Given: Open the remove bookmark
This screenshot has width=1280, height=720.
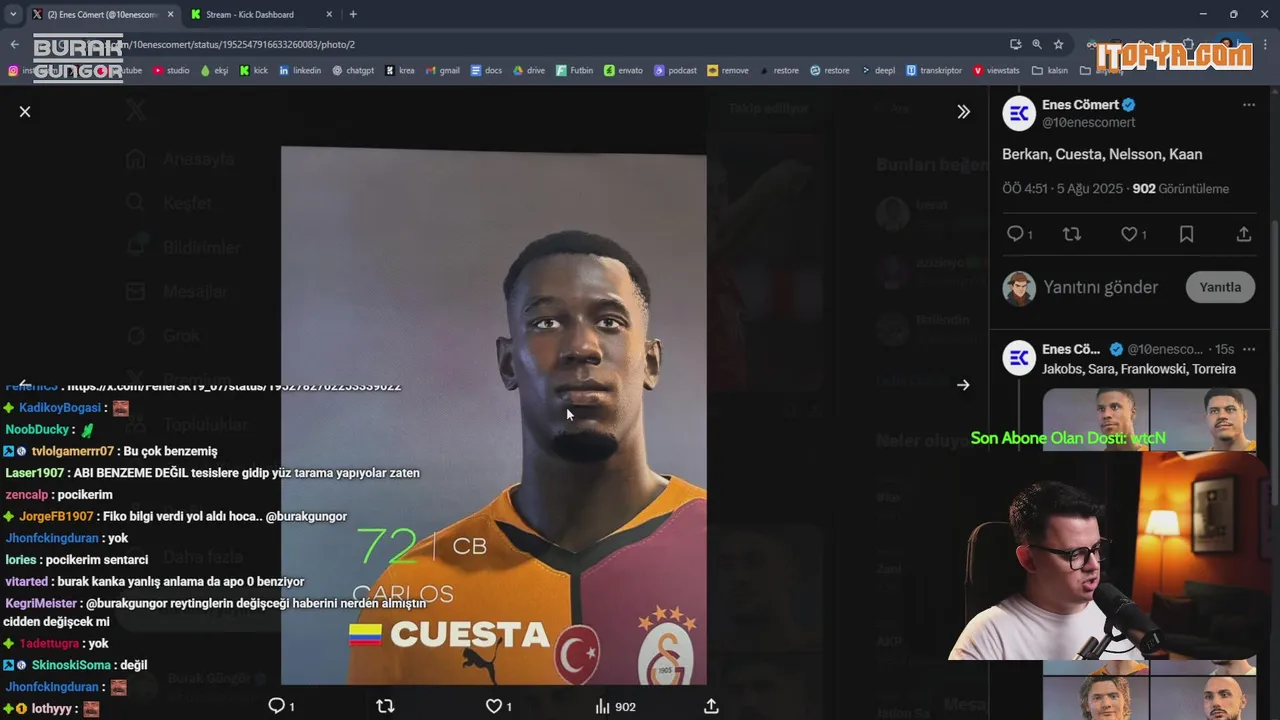Looking at the screenshot, I should [728, 71].
